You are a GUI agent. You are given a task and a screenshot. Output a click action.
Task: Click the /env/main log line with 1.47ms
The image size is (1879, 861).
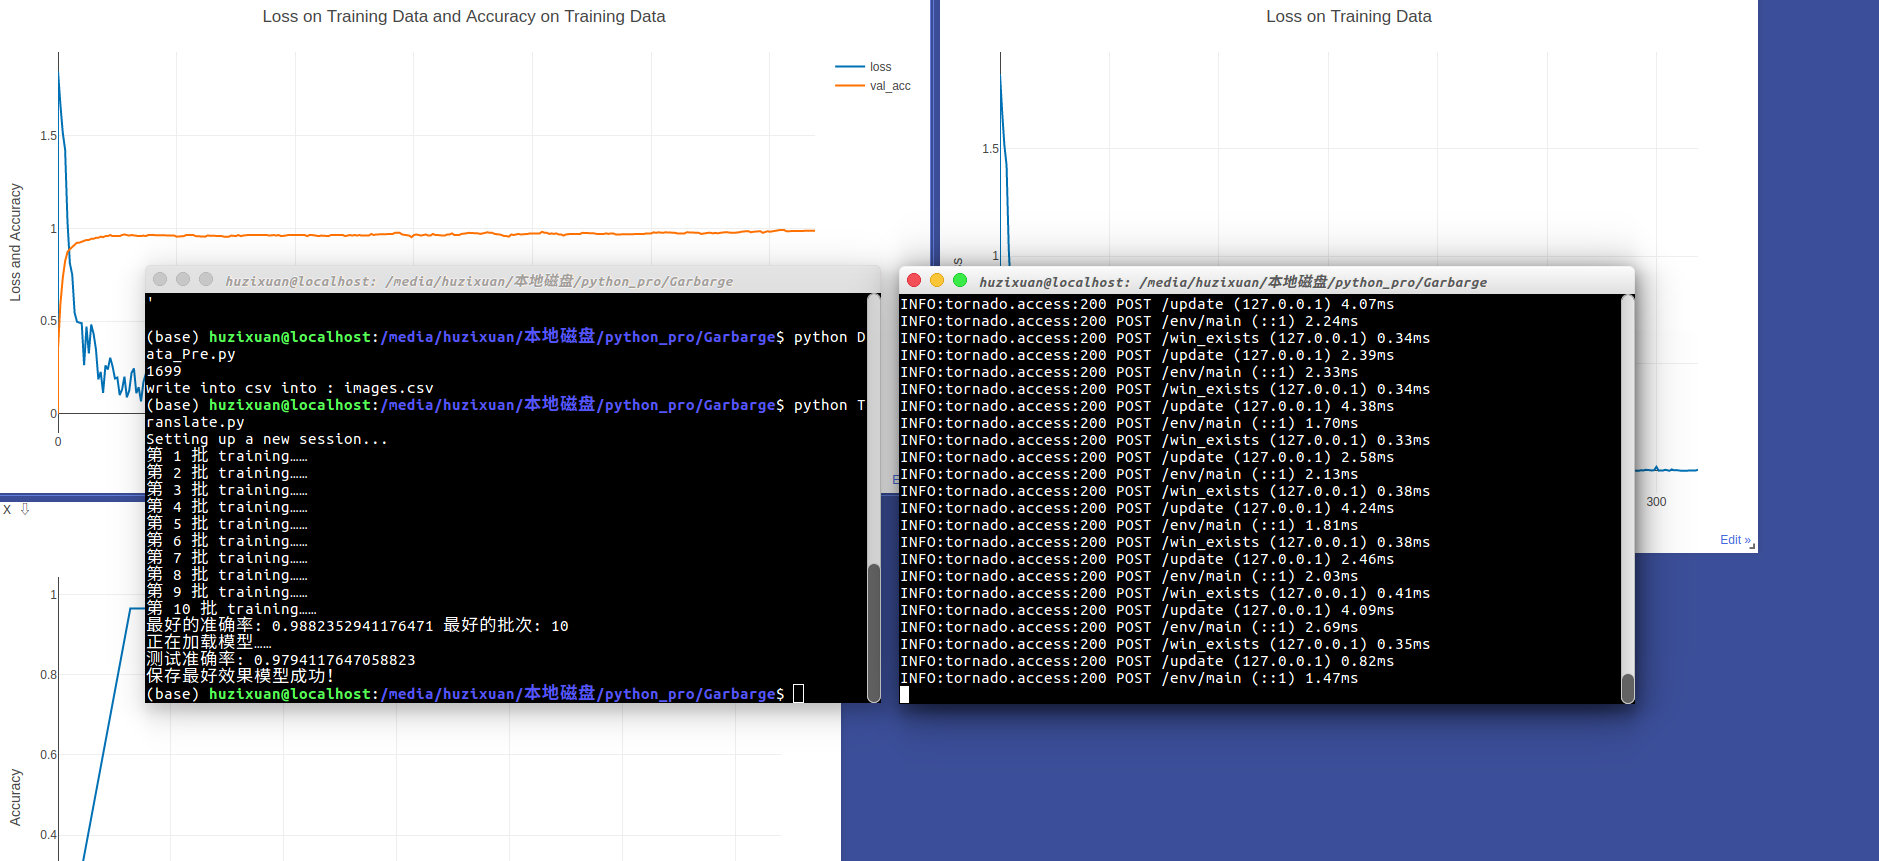click(1129, 678)
